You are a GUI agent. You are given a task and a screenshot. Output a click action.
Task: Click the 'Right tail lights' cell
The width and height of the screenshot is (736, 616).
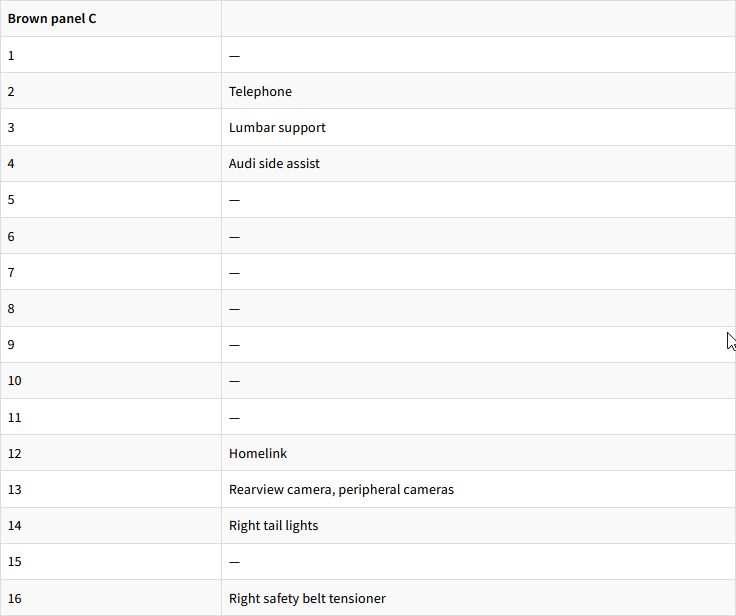(273, 526)
